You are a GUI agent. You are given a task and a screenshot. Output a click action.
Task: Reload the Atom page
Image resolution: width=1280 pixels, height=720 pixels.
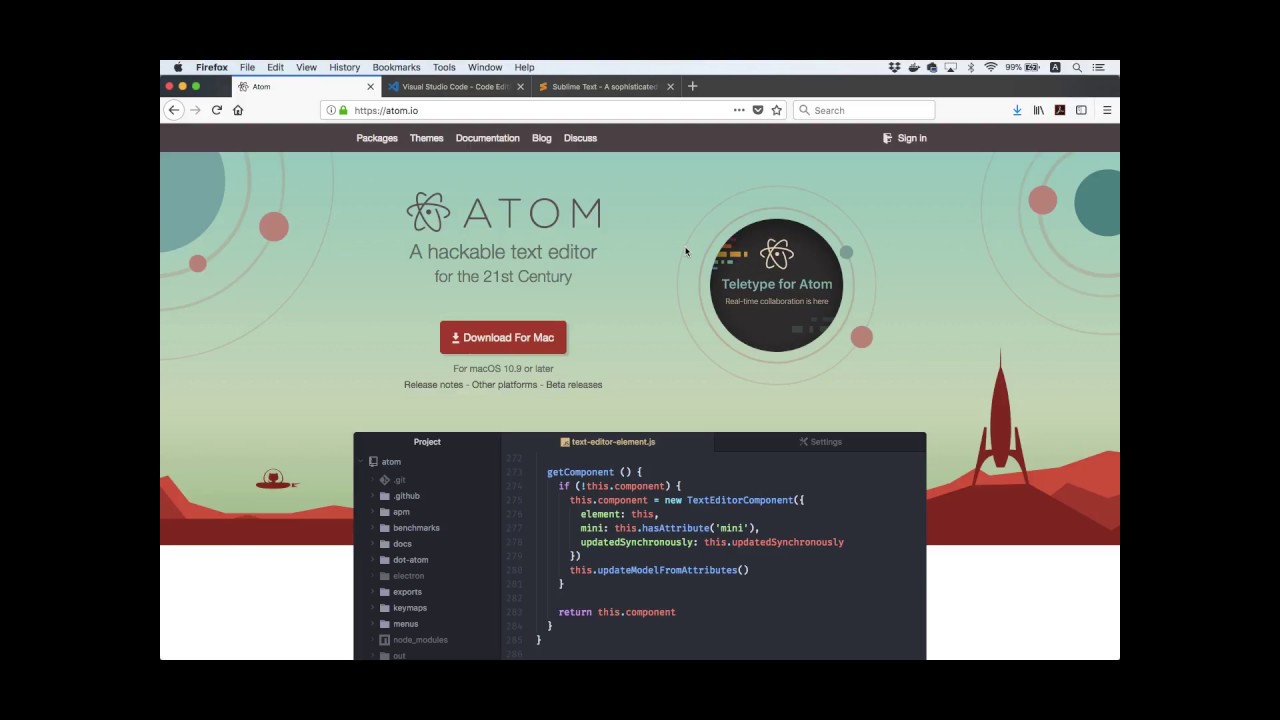click(216, 110)
